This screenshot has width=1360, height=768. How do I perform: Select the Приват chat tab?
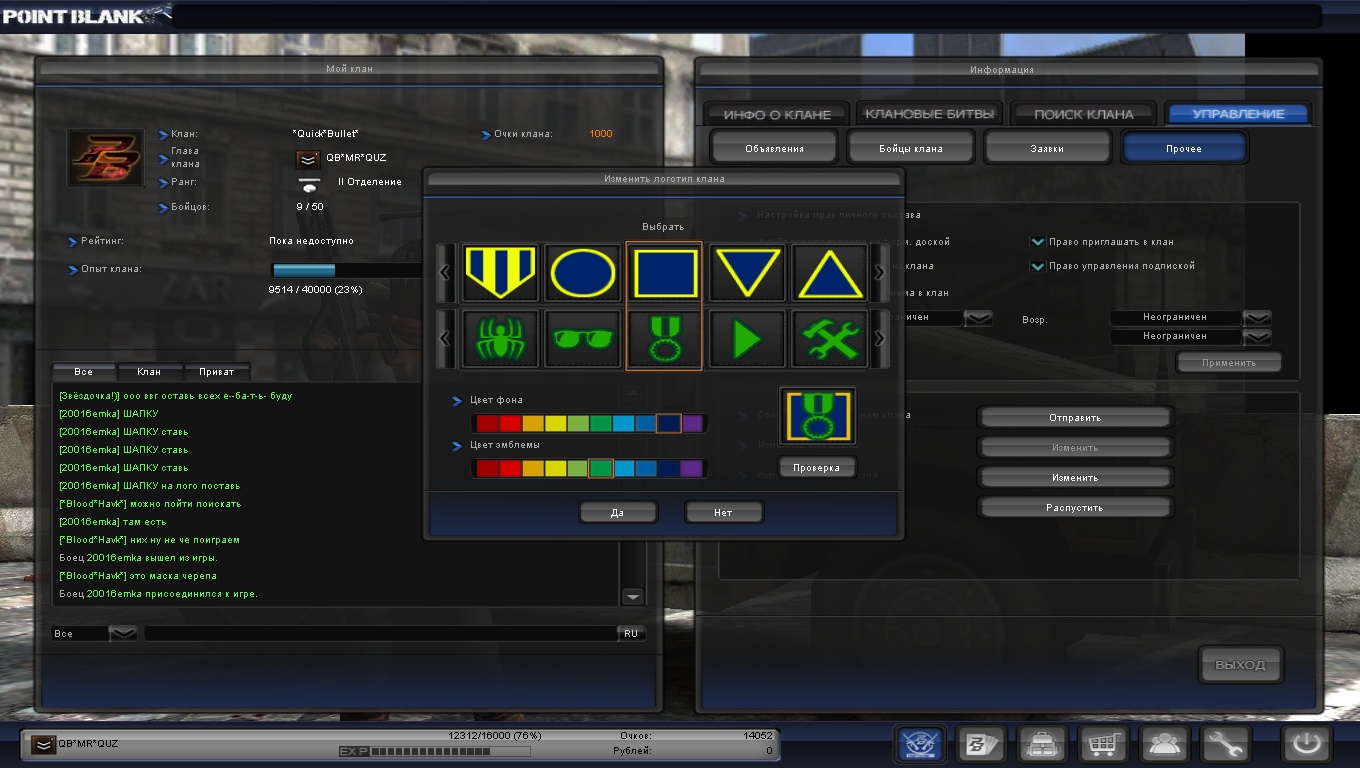[217, 371]
